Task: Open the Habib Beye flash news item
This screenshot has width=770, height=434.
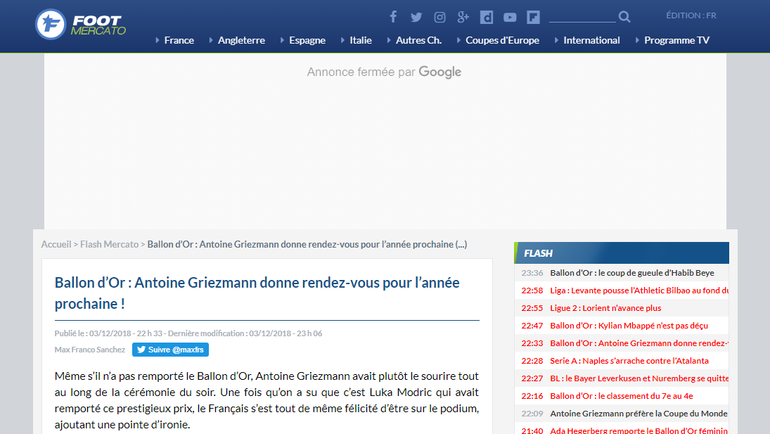Action: (x=632, y=273)
